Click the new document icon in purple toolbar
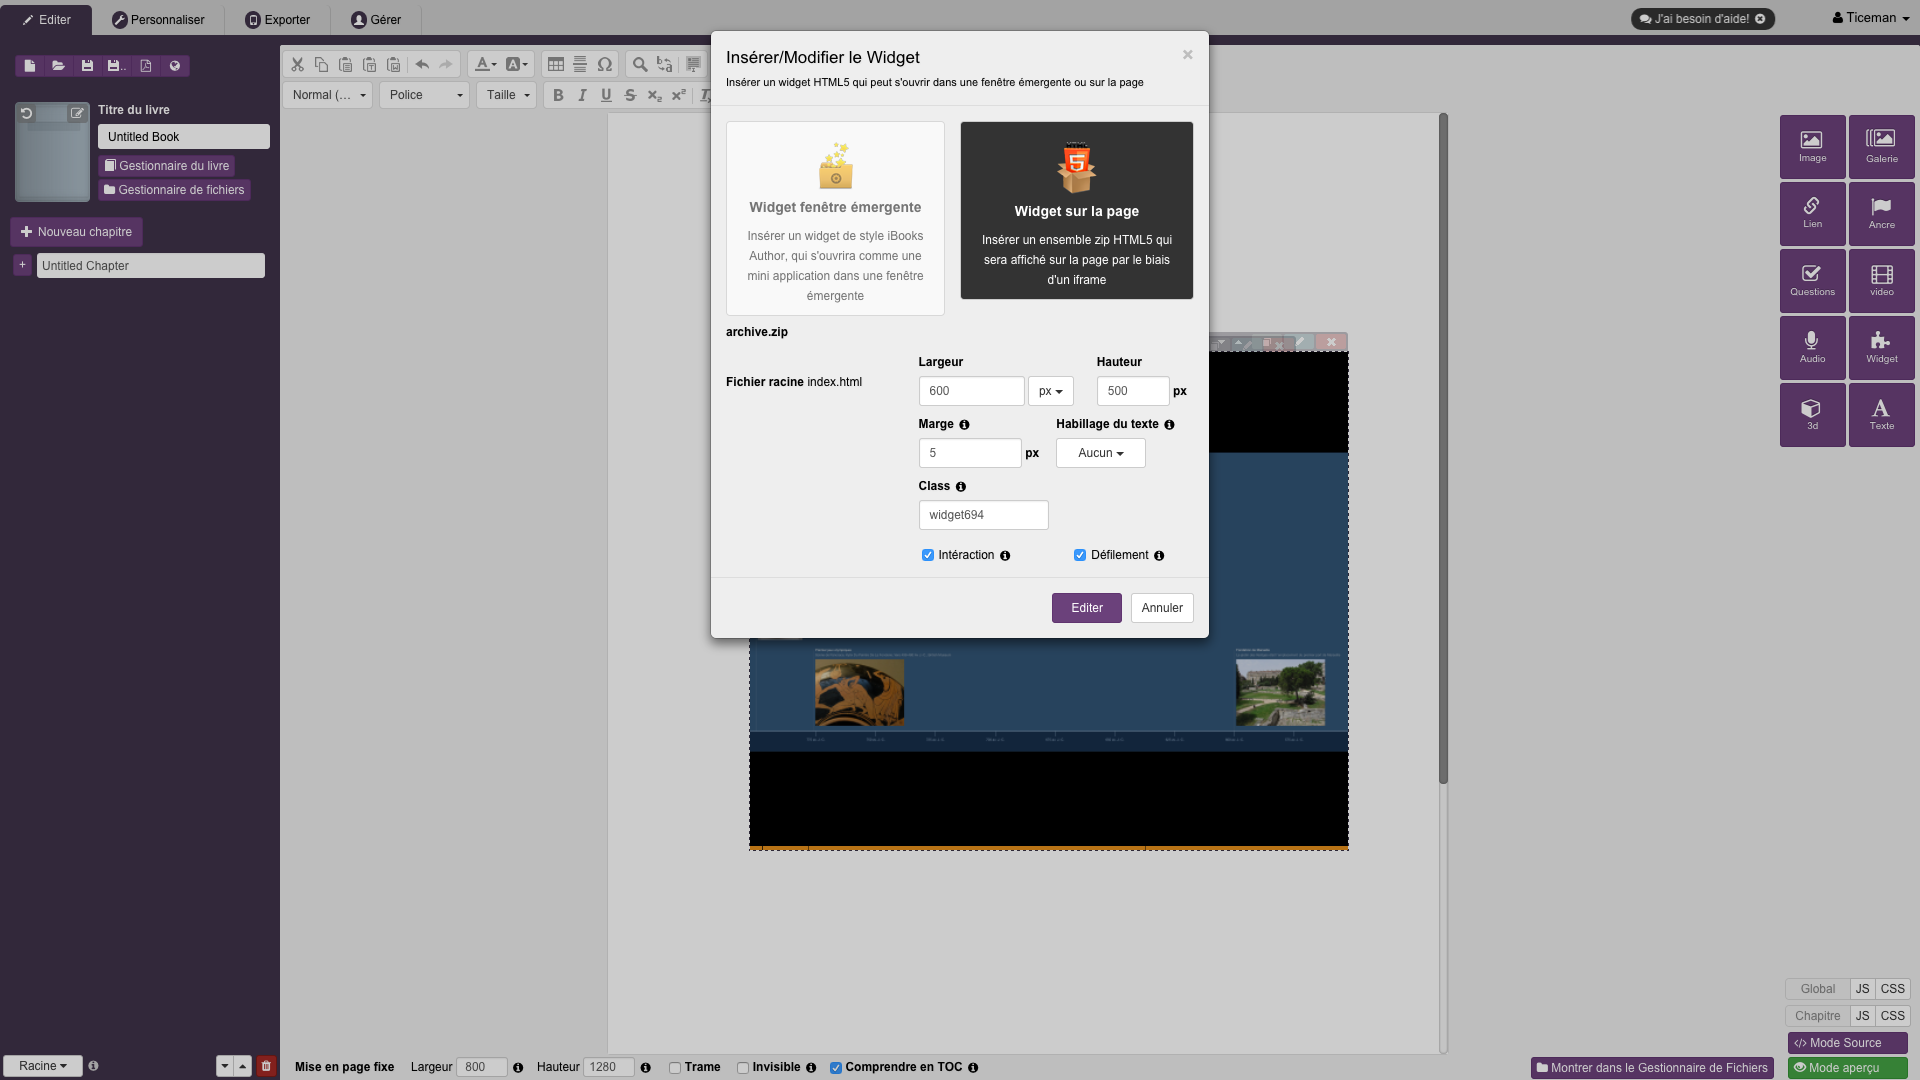 click(x=30, y=66)
